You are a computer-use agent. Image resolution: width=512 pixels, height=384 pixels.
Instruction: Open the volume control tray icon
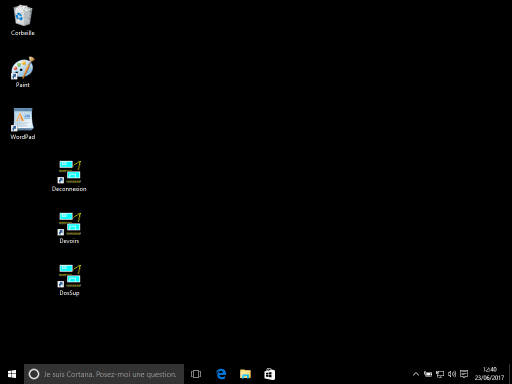(x=452, y=374)
